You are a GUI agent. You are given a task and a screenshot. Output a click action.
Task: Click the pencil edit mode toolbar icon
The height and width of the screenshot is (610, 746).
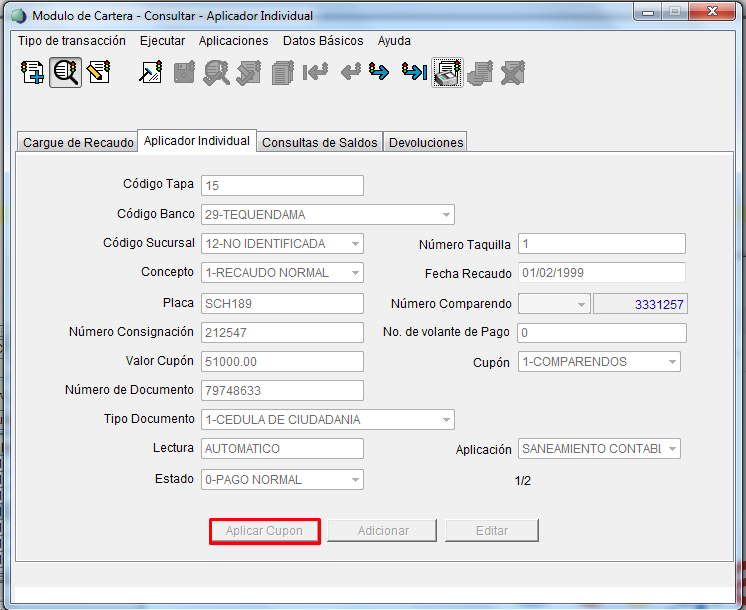pos(98,72)
